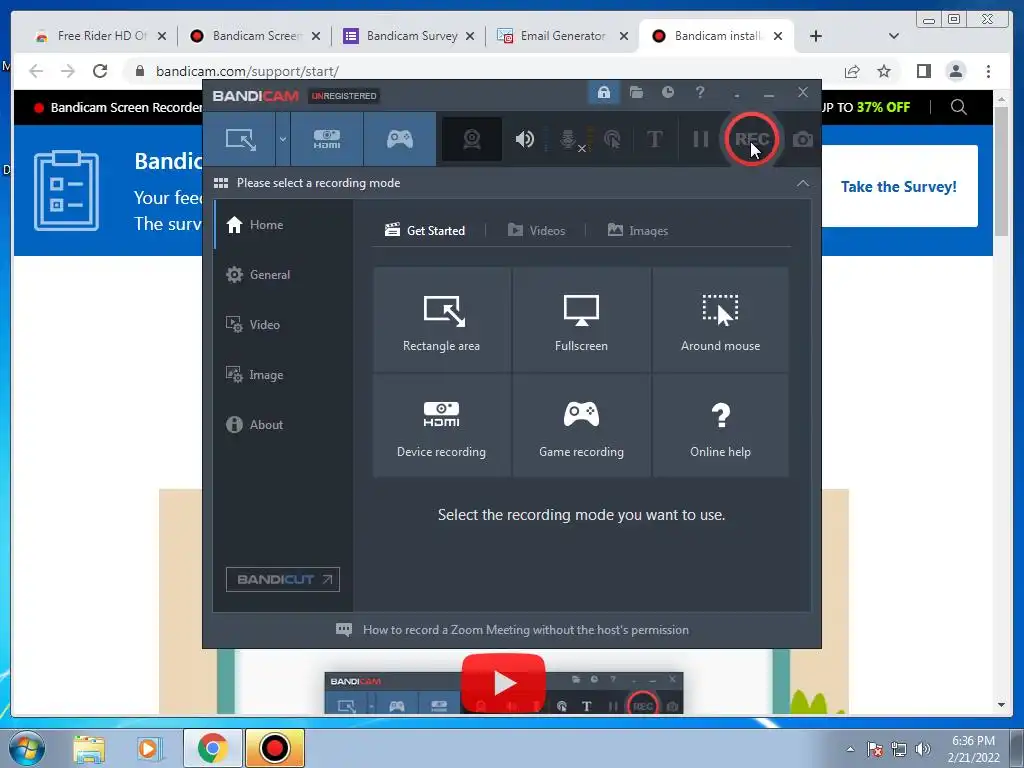This screenshot has width=1024, height=768.
Task: Open the Windows Start menu
Action: click(27, 748)
